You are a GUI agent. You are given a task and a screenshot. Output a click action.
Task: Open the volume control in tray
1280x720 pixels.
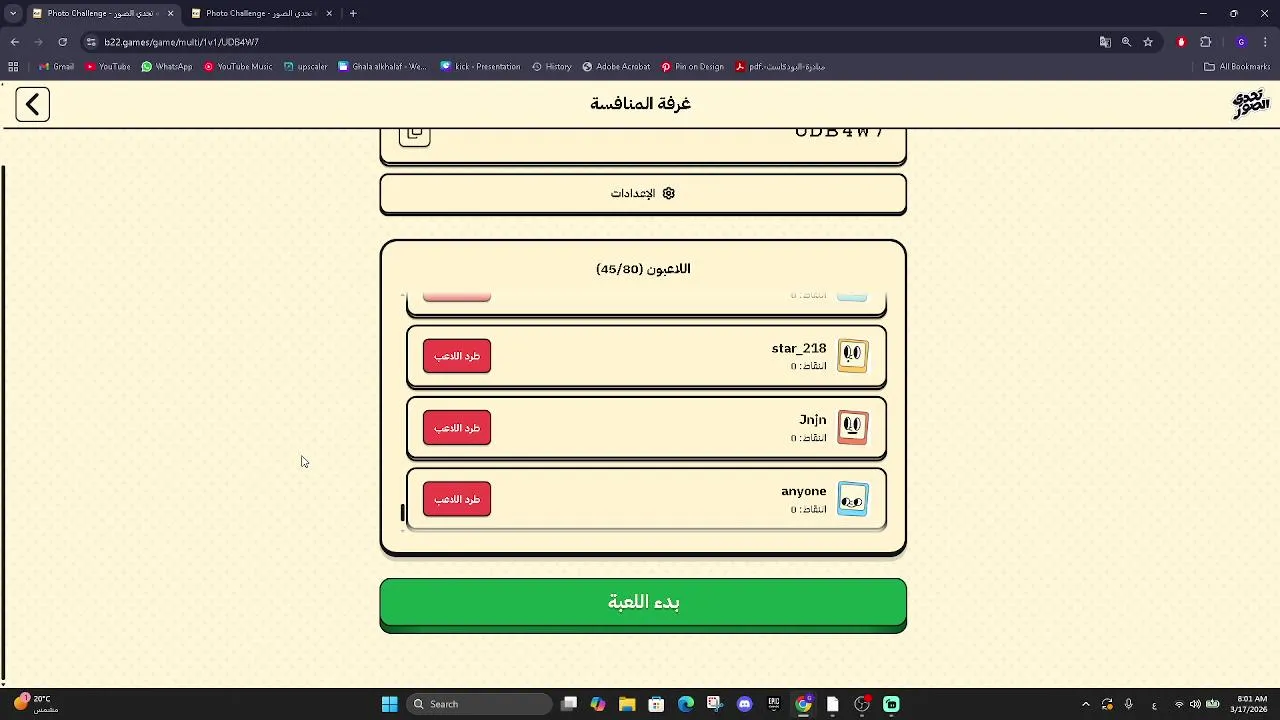[x=1195, y=704]
